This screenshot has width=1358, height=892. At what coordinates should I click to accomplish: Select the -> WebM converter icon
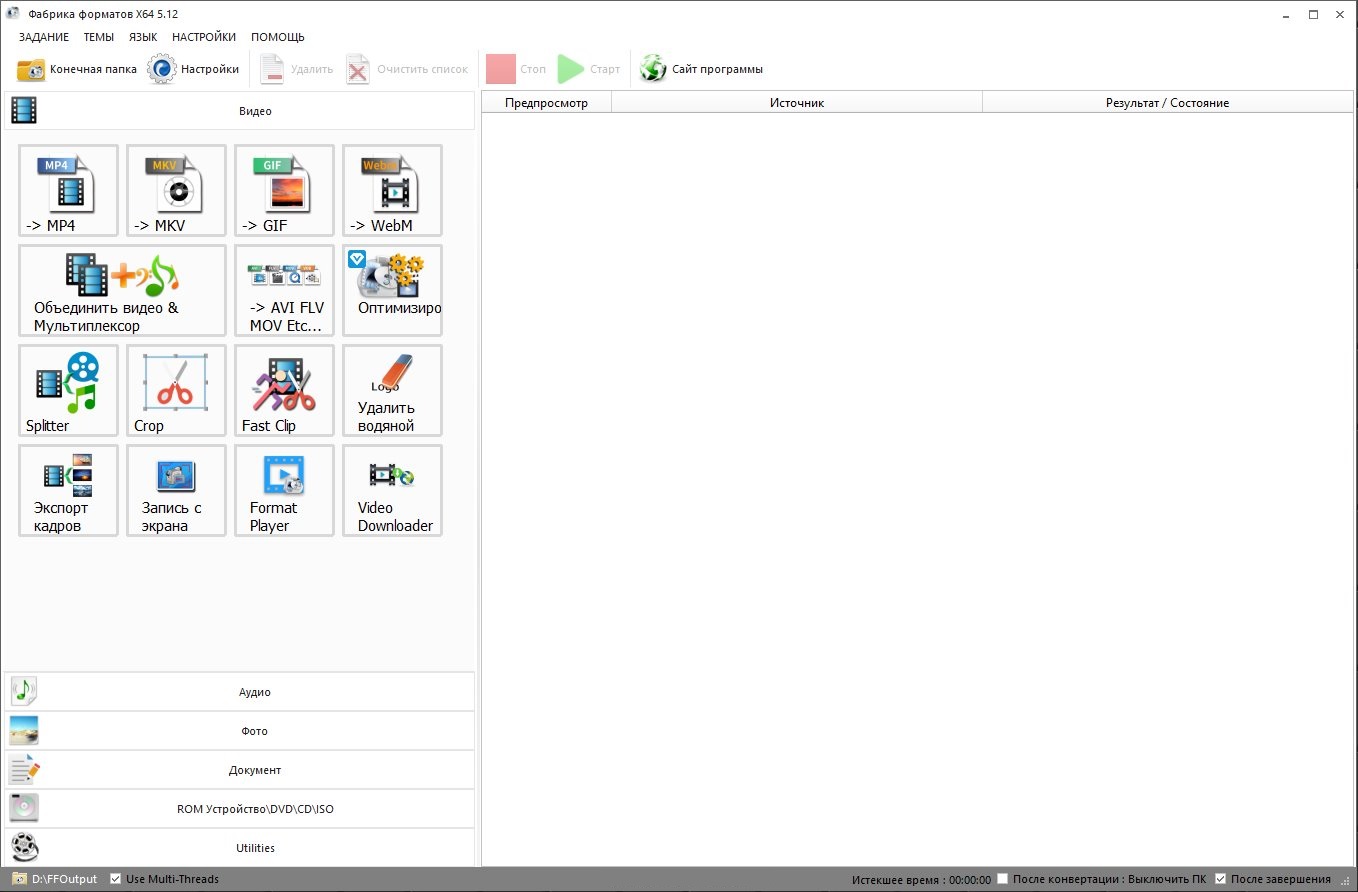(392, 190)
